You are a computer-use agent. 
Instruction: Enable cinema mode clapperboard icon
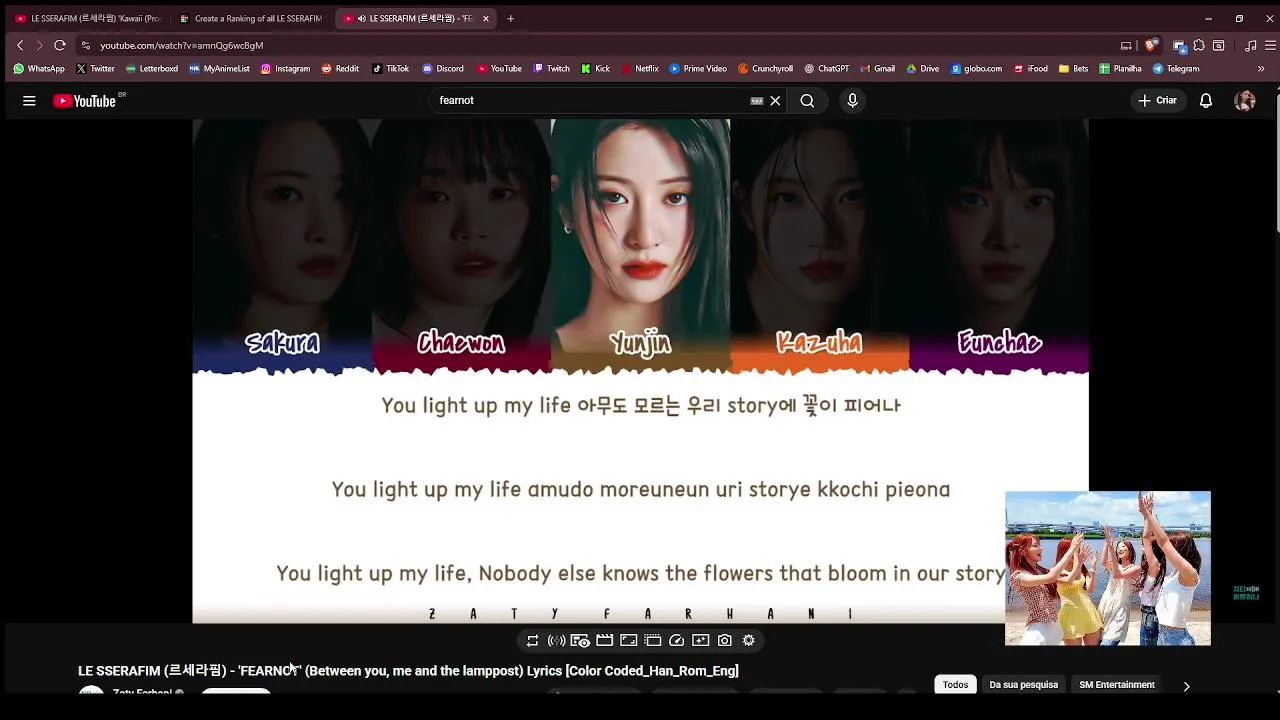coord(604,641)
